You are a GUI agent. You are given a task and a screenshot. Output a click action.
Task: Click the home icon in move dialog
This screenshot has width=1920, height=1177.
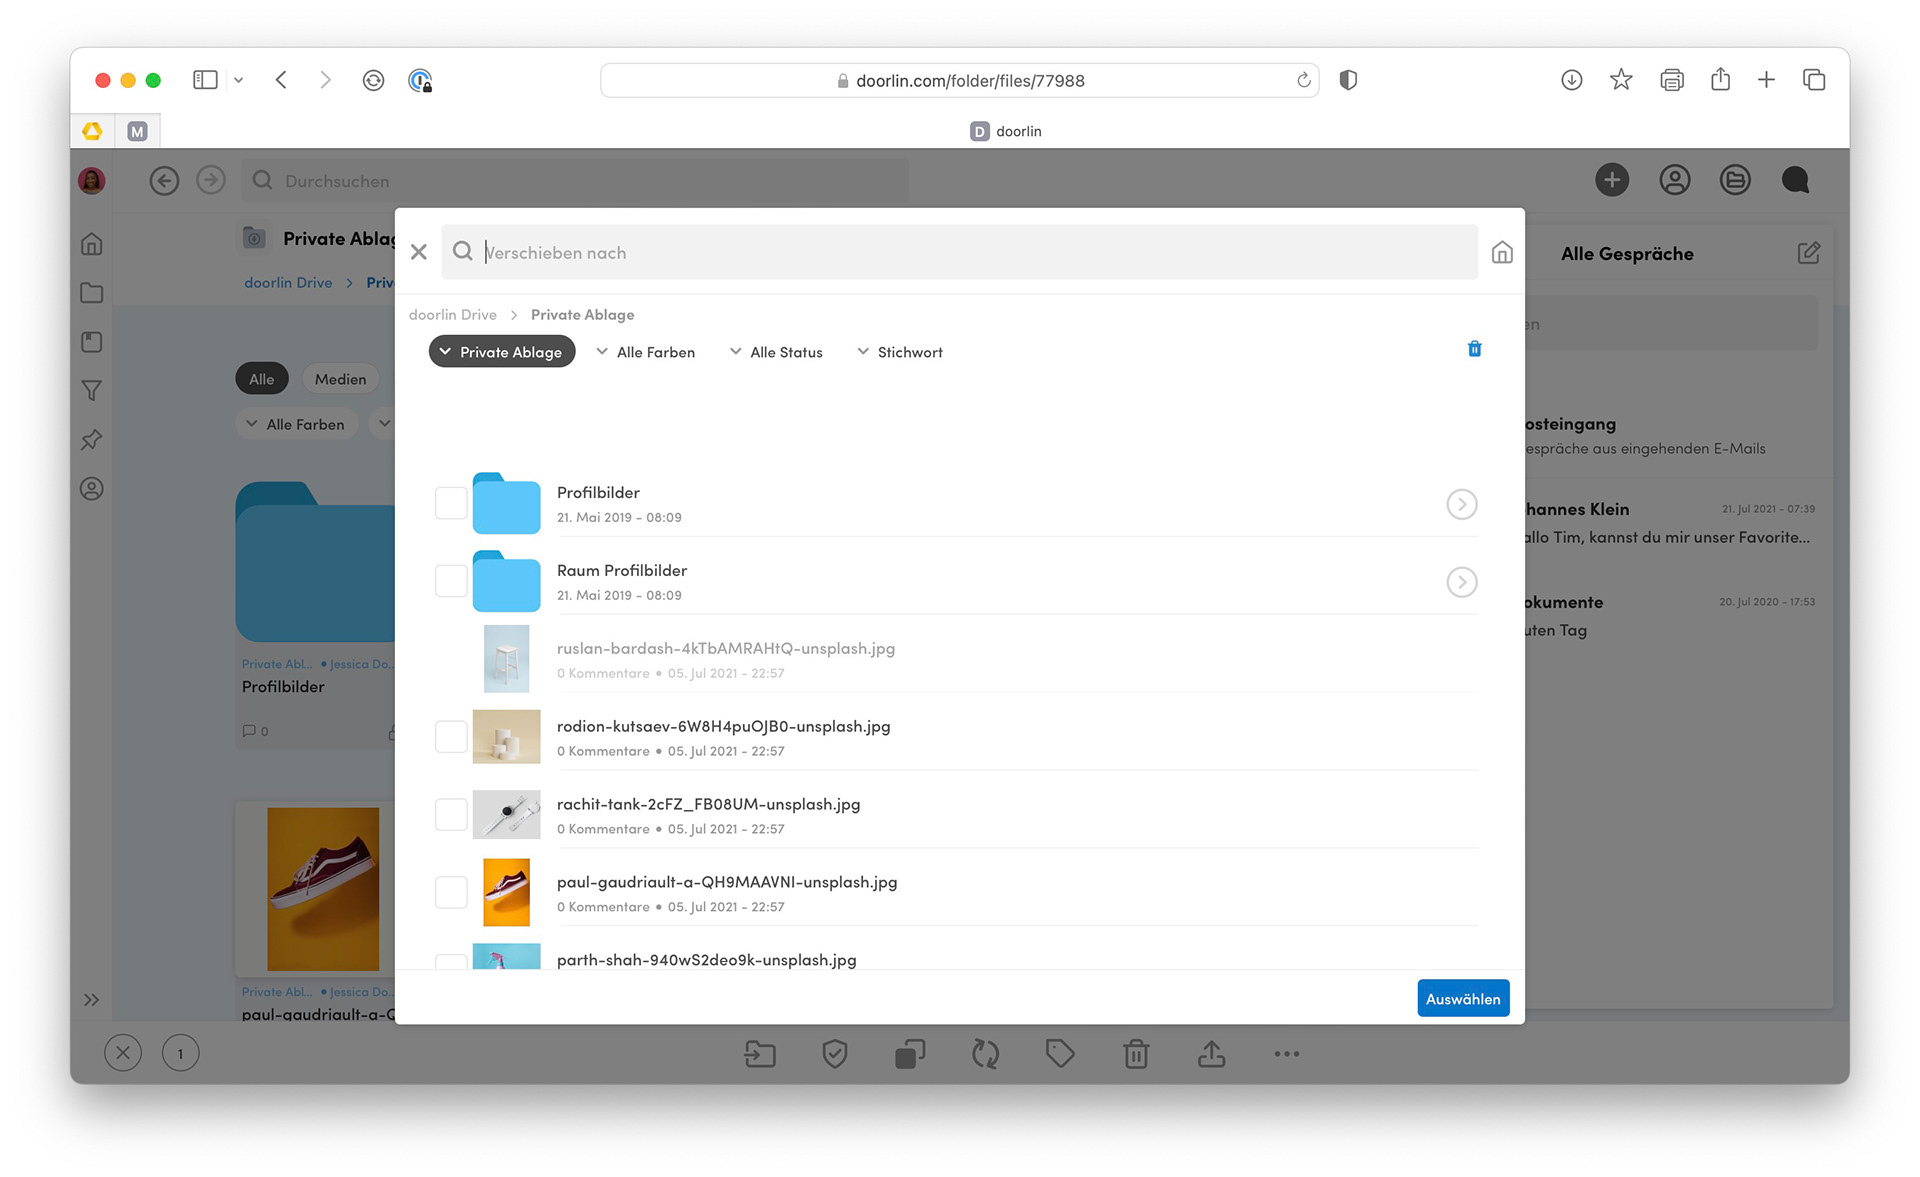coord(1501,253)
